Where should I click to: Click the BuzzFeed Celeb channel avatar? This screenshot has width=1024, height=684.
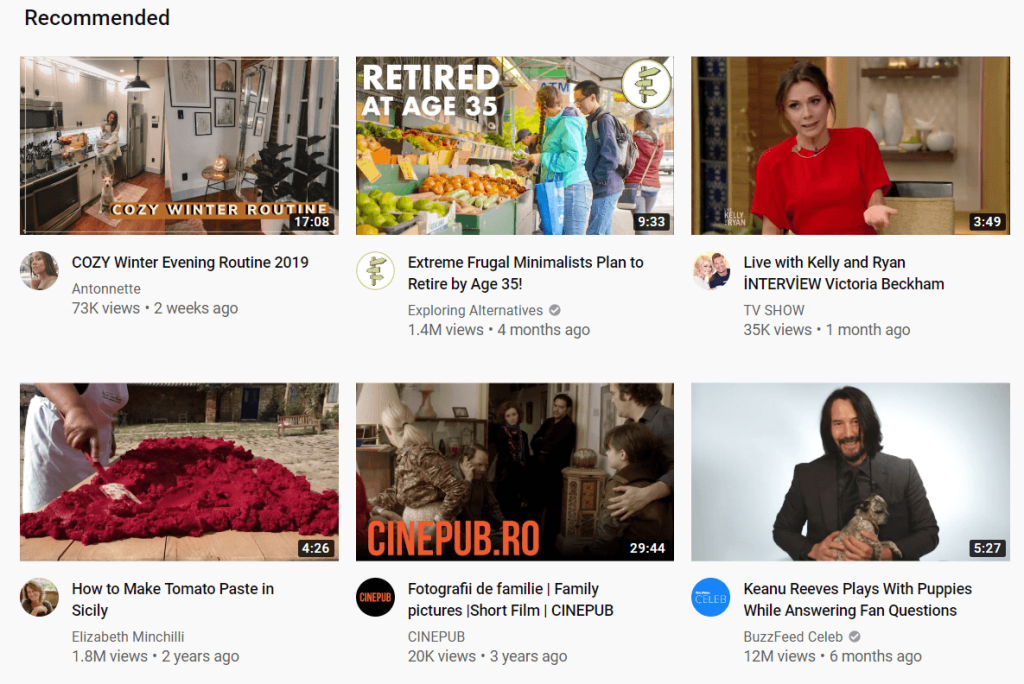click(711, 597)
